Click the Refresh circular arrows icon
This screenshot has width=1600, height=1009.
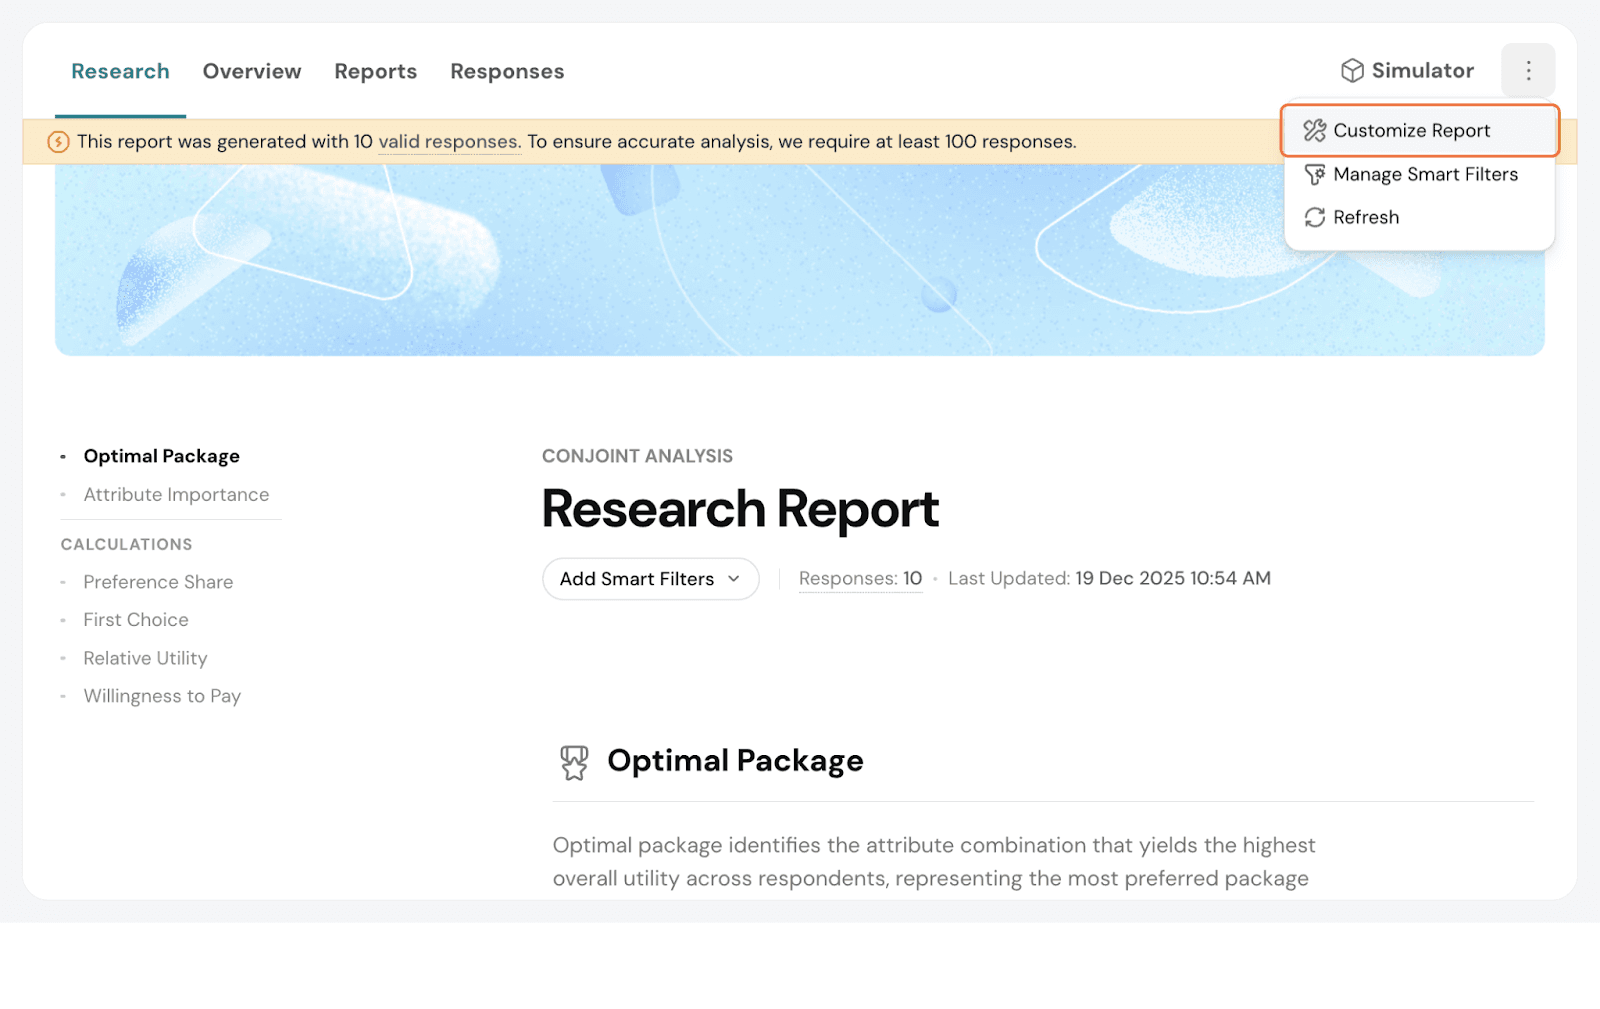pyautogui.click(x=1314, y=218)
